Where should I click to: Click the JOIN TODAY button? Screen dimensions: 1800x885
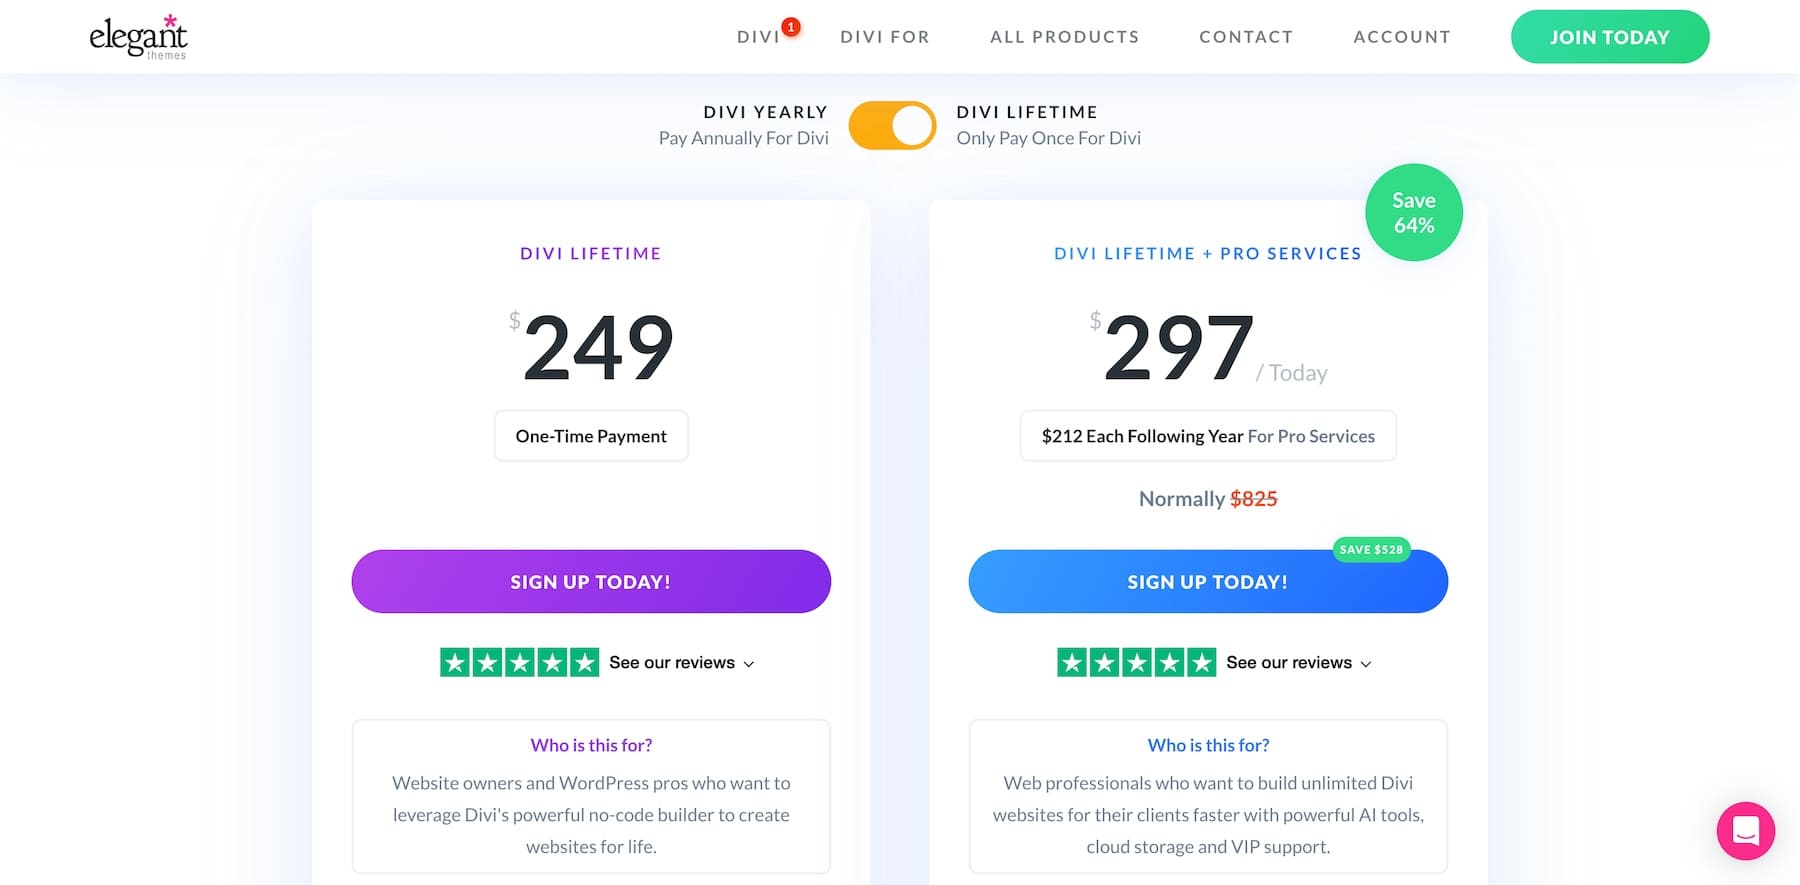click(1609, 36)
